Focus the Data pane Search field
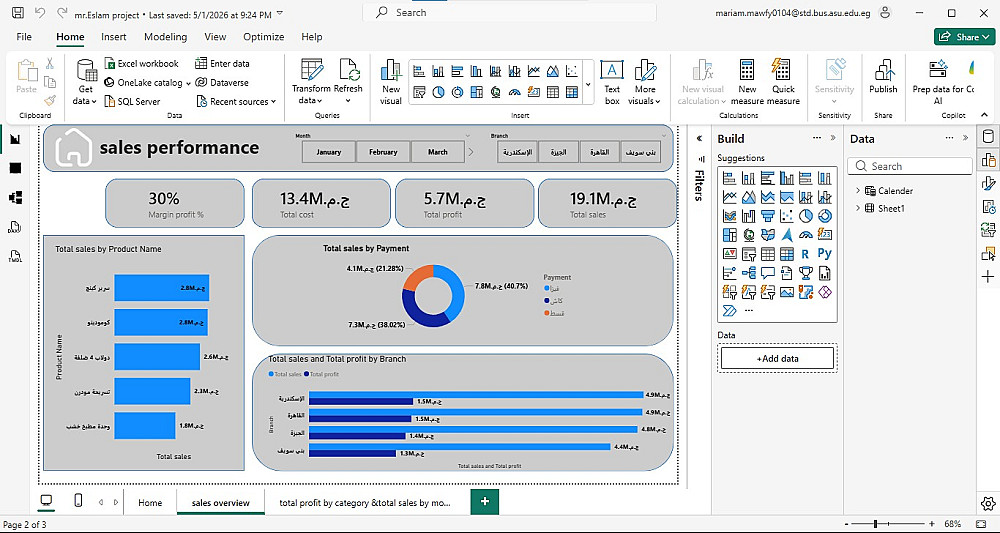Screen dimensions: 1000x533 tap(910, 166)
